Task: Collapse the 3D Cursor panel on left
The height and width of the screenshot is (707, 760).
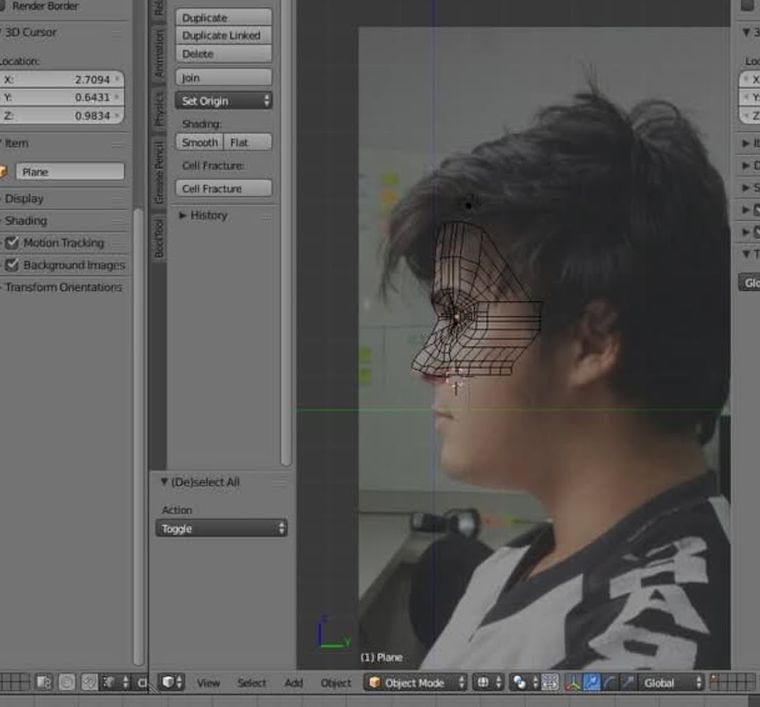Action: pyautogui.click(x=28, y=32)
